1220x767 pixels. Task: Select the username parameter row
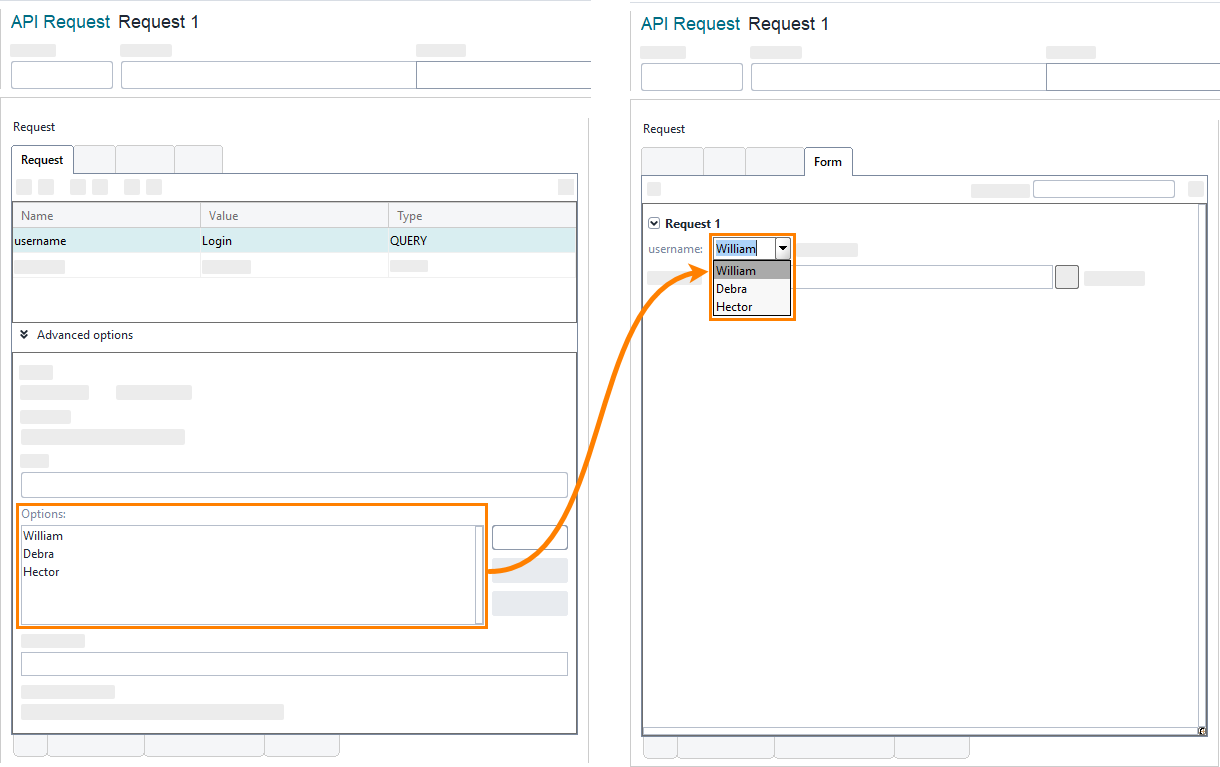tap(40, 241)
